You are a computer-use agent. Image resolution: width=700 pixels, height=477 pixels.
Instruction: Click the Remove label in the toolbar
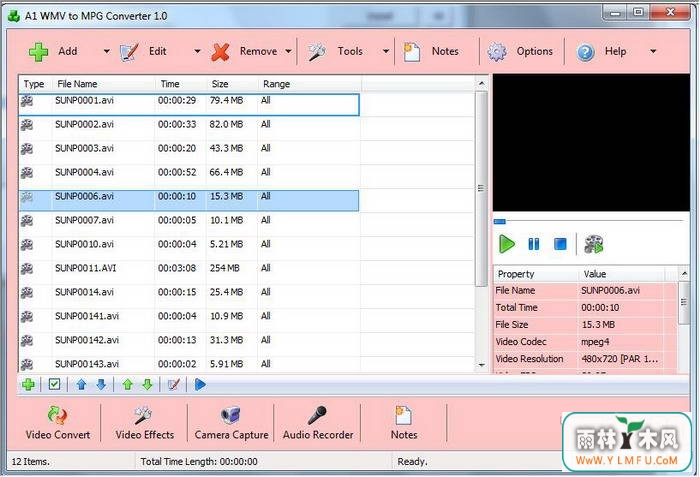click(x=258, y=51)
